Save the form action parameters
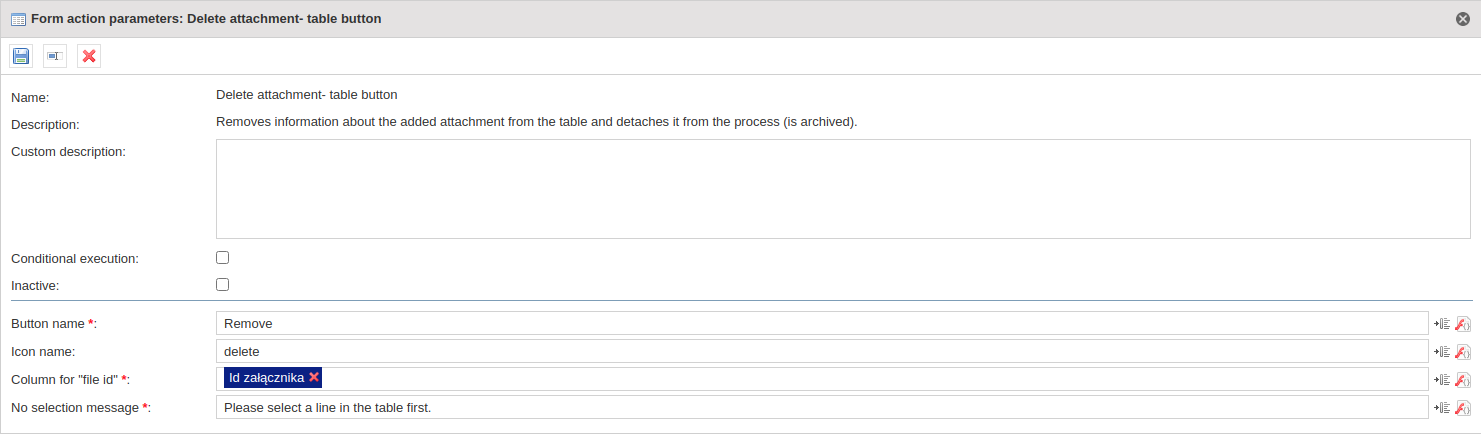 click(21, 56)
